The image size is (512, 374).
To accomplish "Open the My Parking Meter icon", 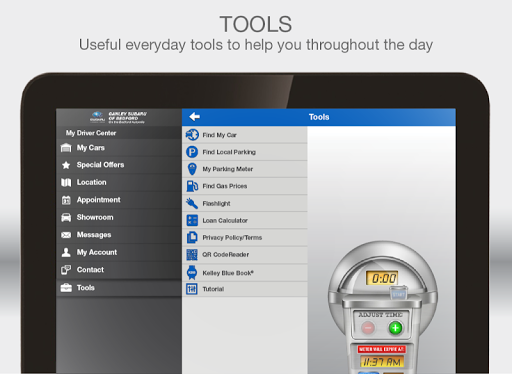I will [x=192, y=169].
